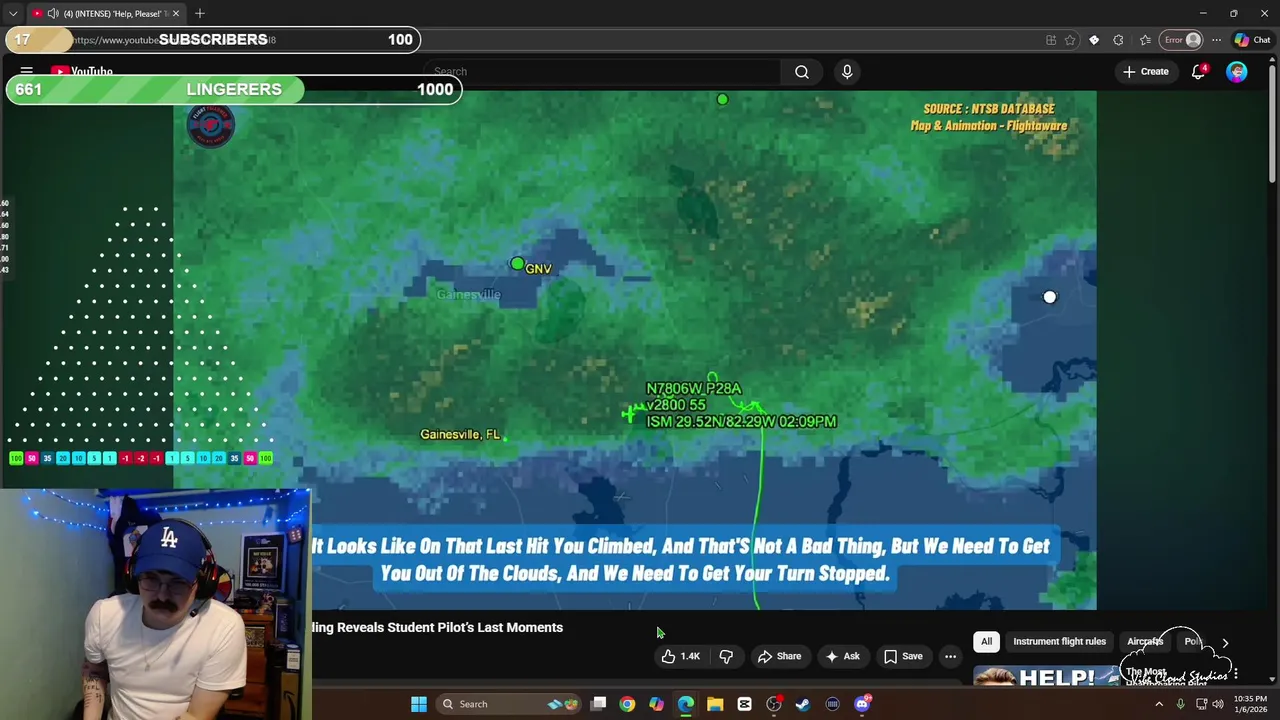Open OBS Studio from taskbar
The height and width of the screenshot is (720, 1280).
(774, 704)
